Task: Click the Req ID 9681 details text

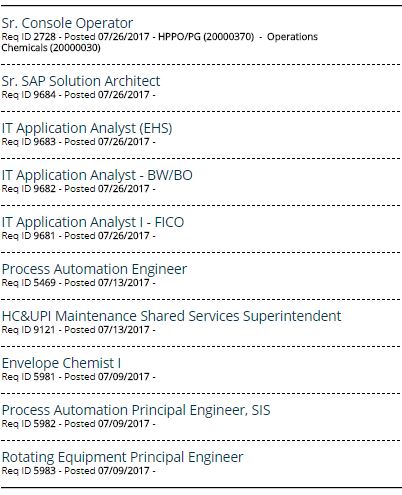Action: click(x=79, y=236)
